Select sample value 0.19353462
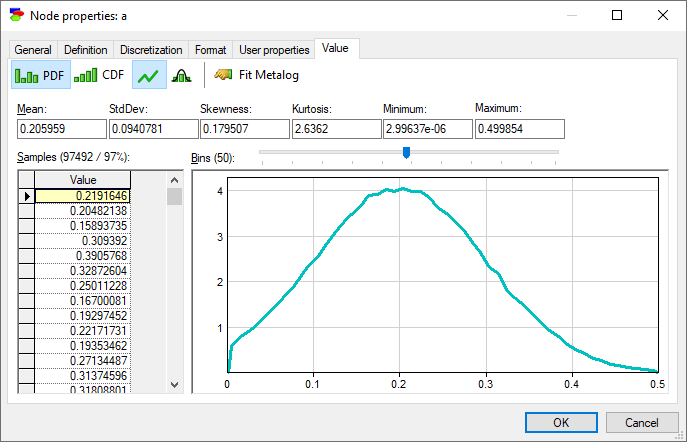 click(82, 346)
